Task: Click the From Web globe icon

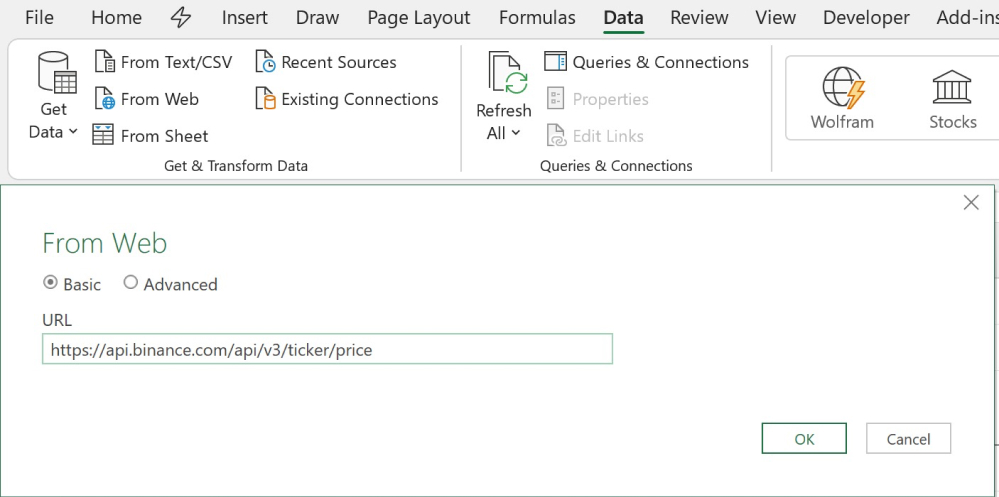Action: 104,99
